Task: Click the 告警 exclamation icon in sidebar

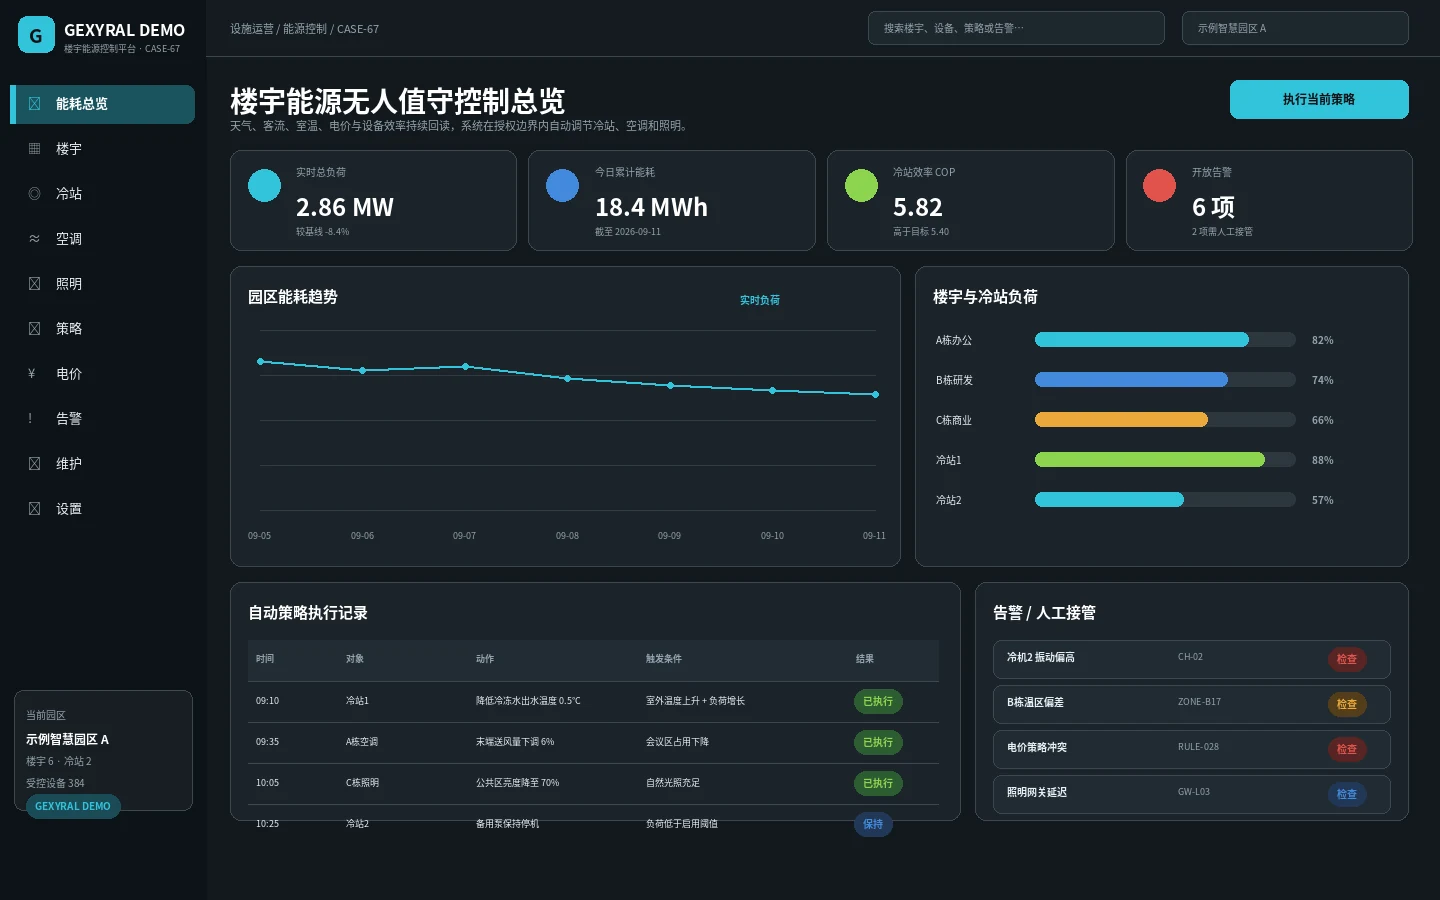Action: [x=30, y=419]
